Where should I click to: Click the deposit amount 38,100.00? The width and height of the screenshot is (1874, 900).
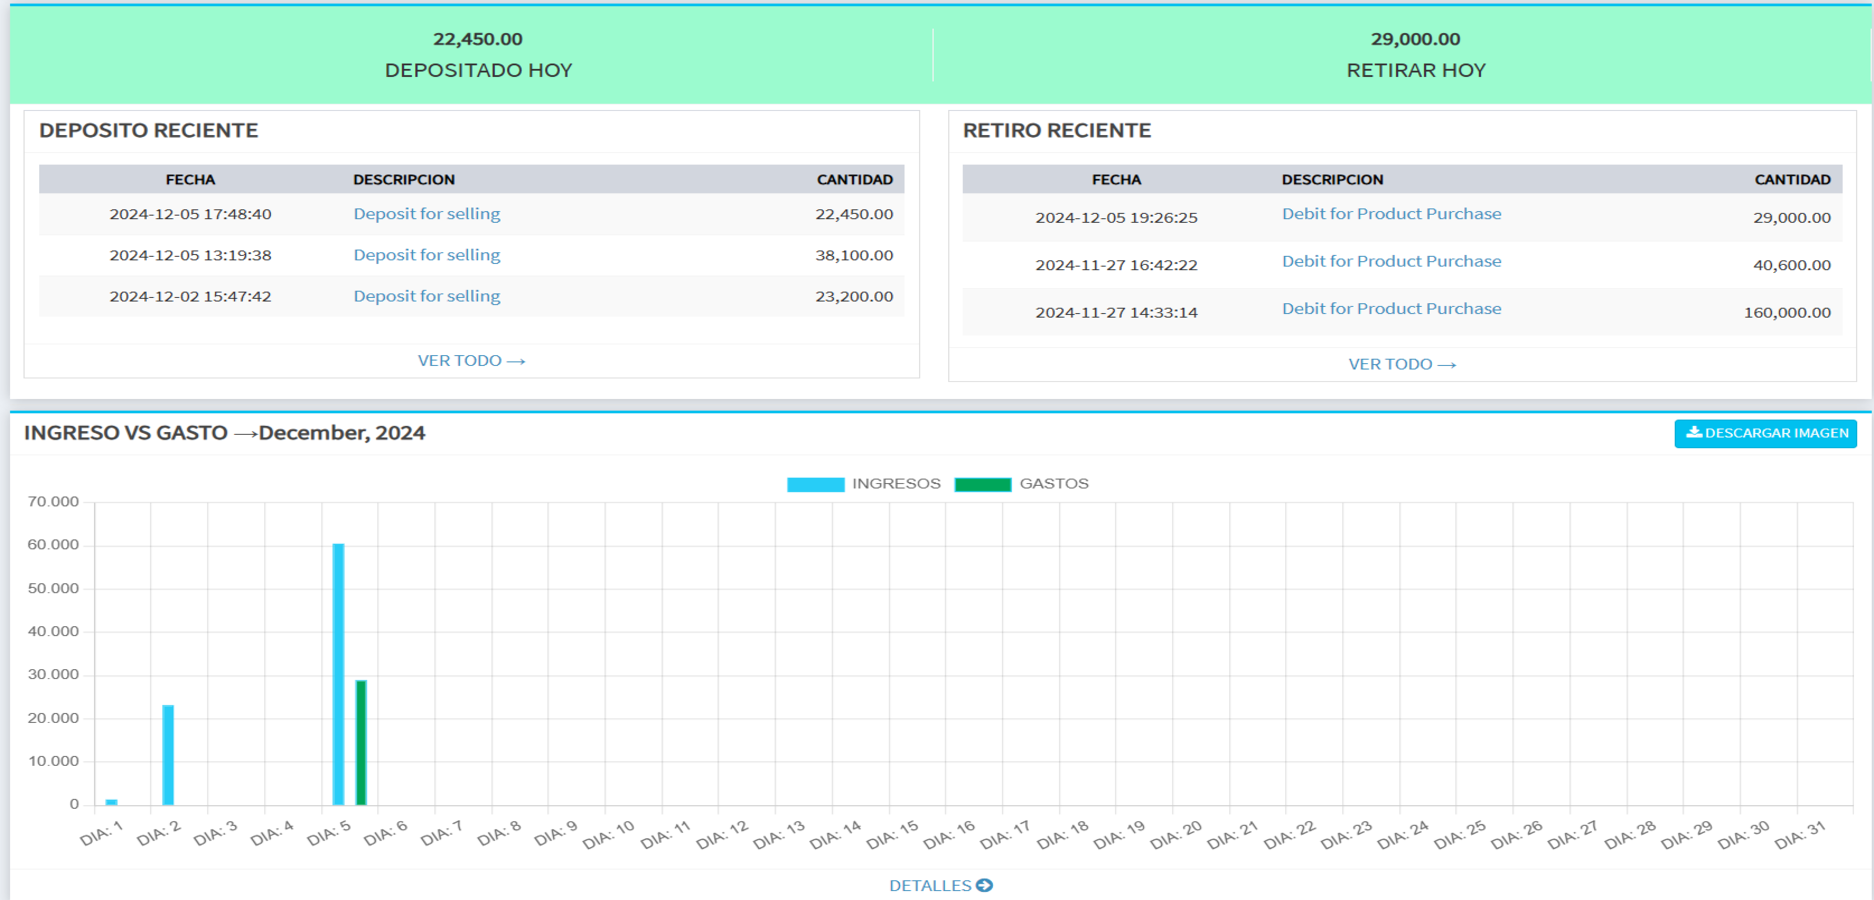[854, 255]
